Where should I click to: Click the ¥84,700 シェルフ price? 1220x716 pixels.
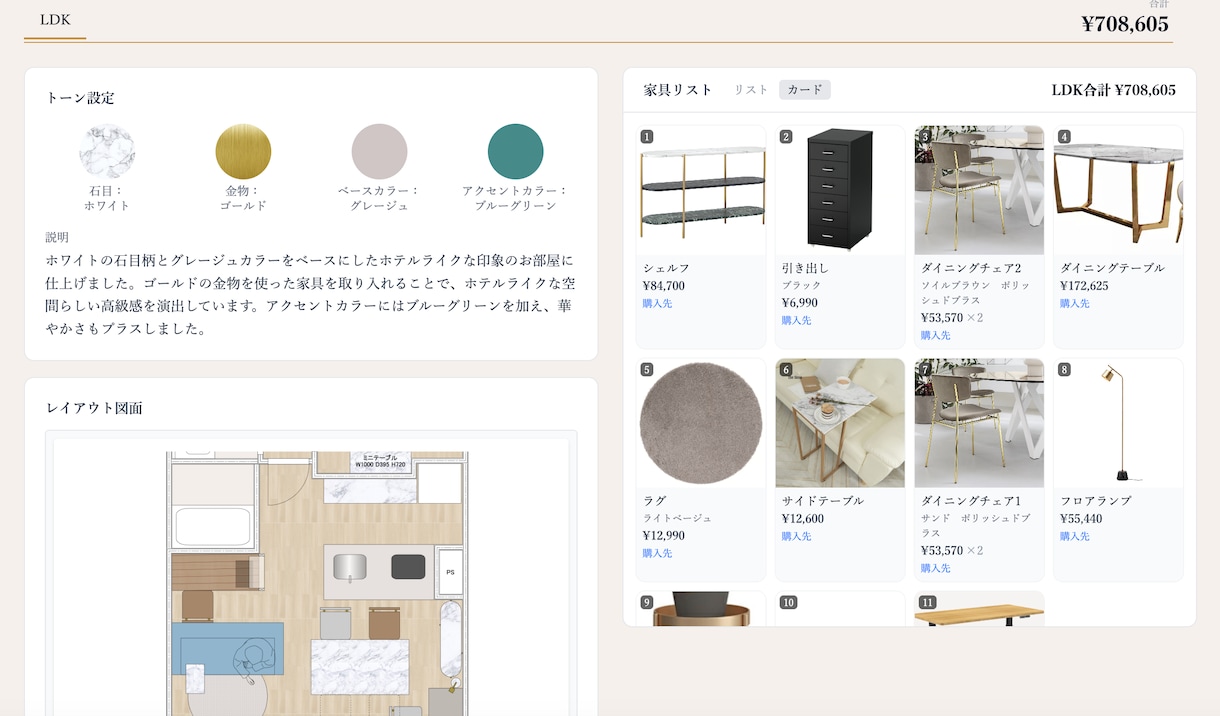[x=663, y=286]
